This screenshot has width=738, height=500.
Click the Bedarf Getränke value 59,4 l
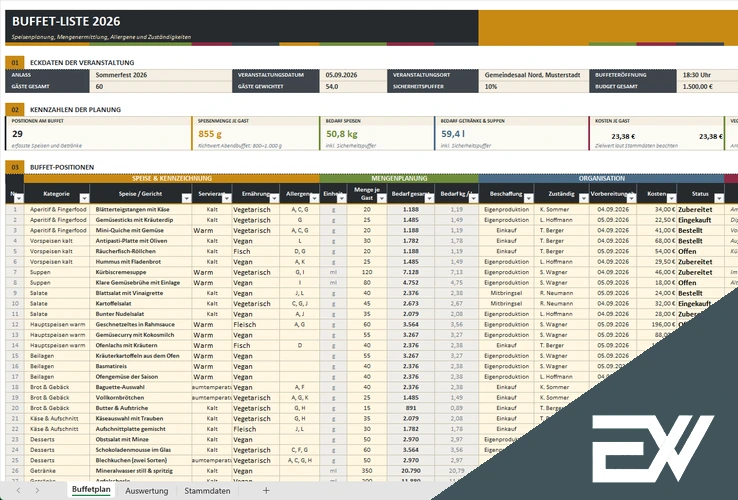pyautogui.click(x=453, y=134)
